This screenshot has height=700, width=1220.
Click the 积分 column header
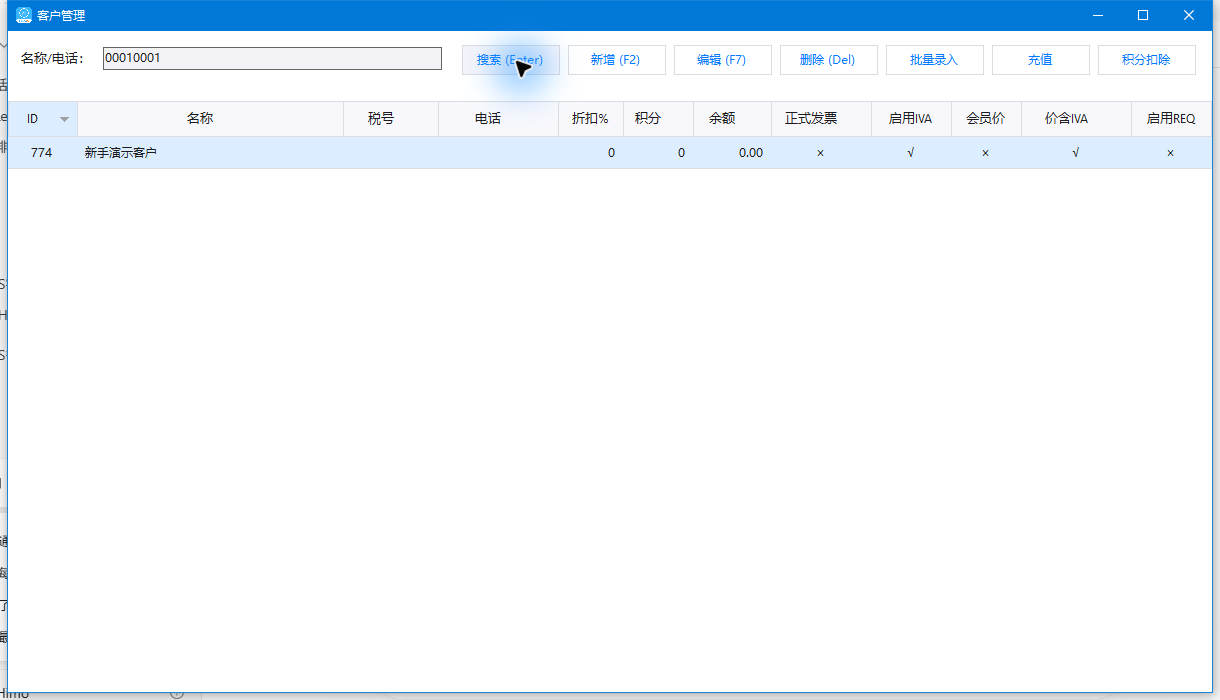[659, 119]
